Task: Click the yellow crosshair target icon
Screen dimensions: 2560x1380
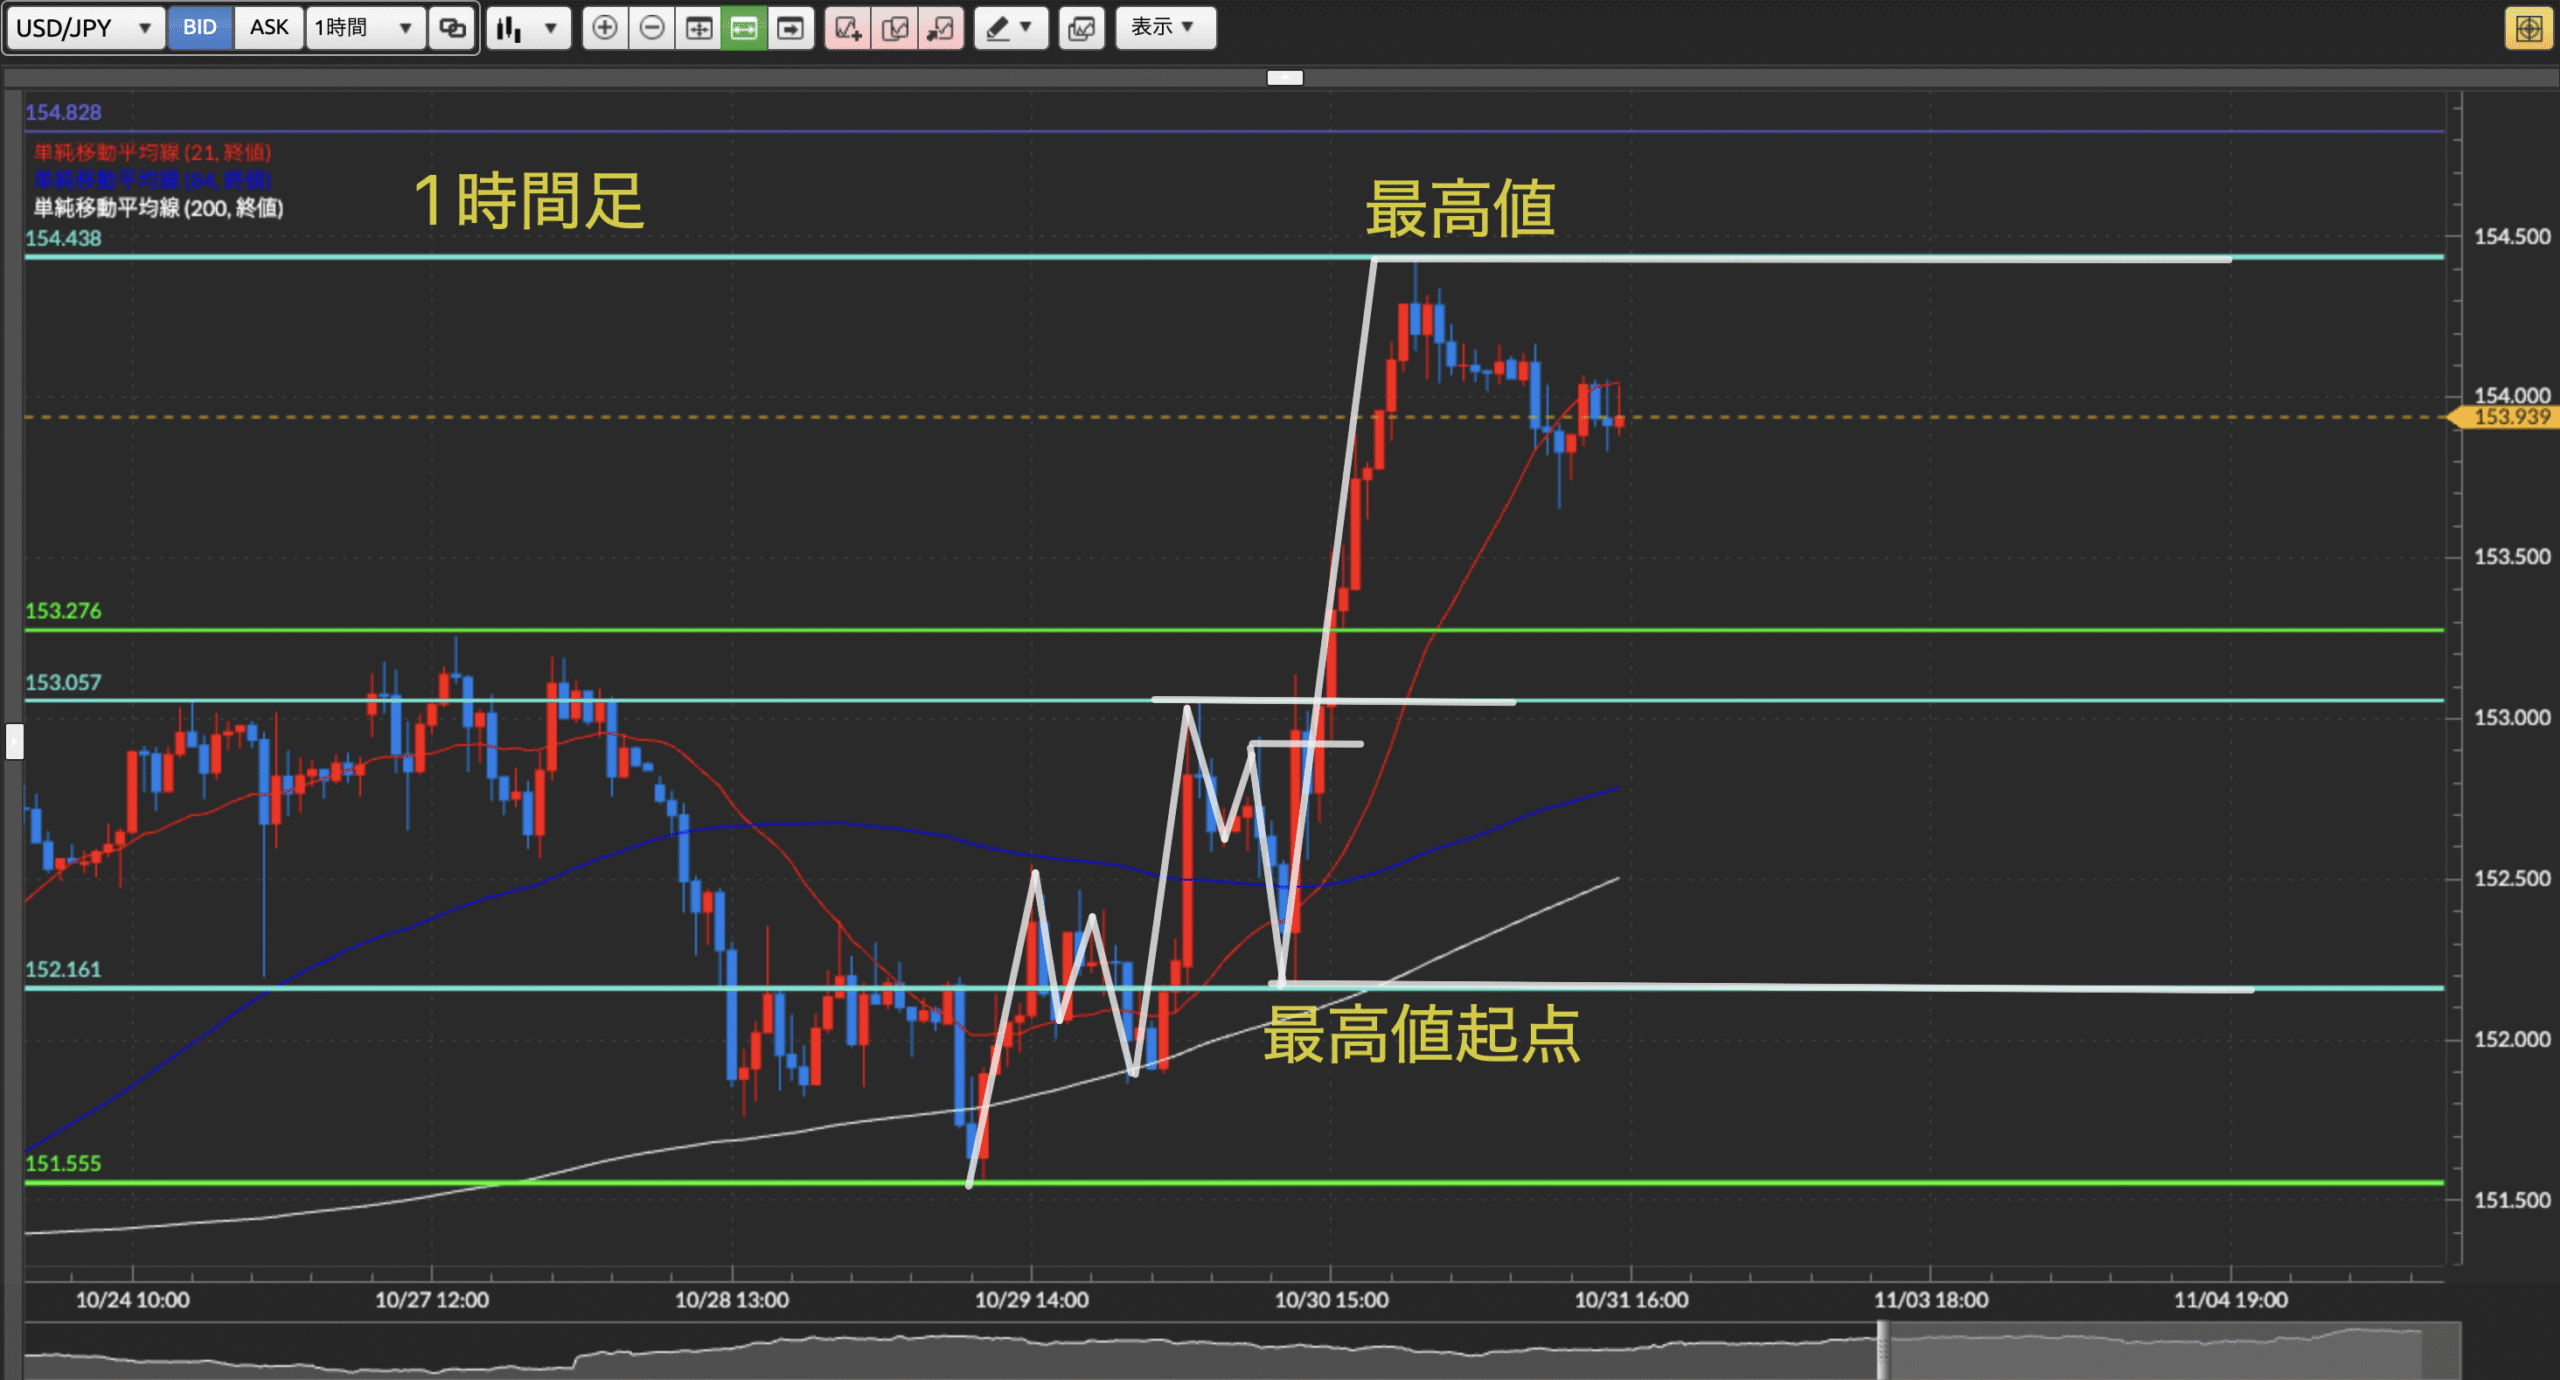Action: click(x=2528, y=28)
